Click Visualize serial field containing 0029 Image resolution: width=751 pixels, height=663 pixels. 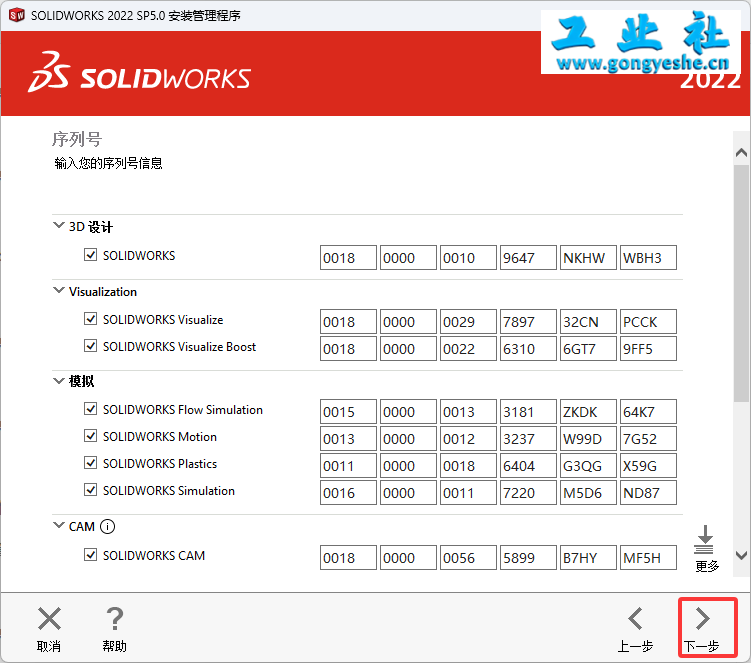point(468,321)
